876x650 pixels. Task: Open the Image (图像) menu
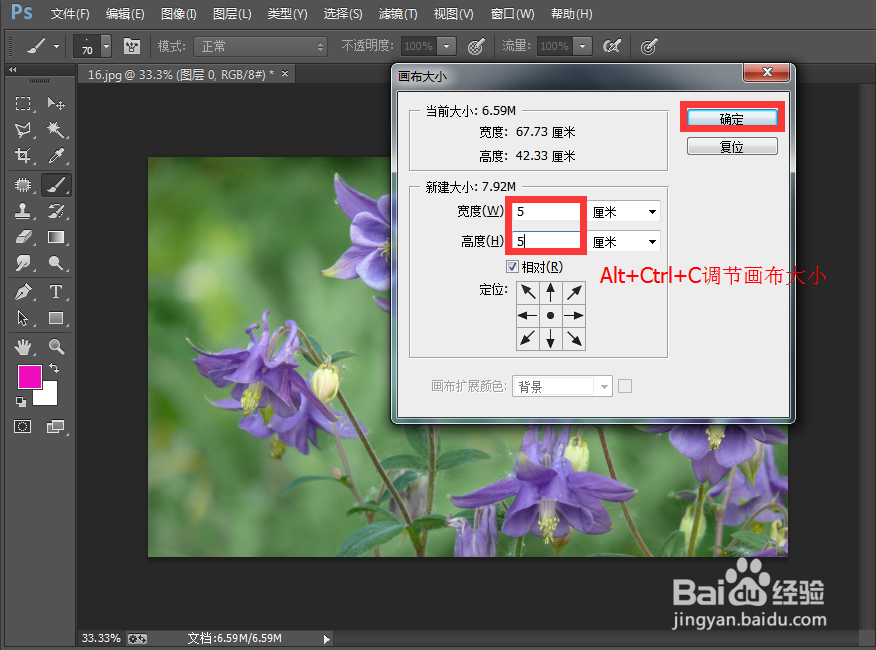pyautogui.click(x=179, y=14)
